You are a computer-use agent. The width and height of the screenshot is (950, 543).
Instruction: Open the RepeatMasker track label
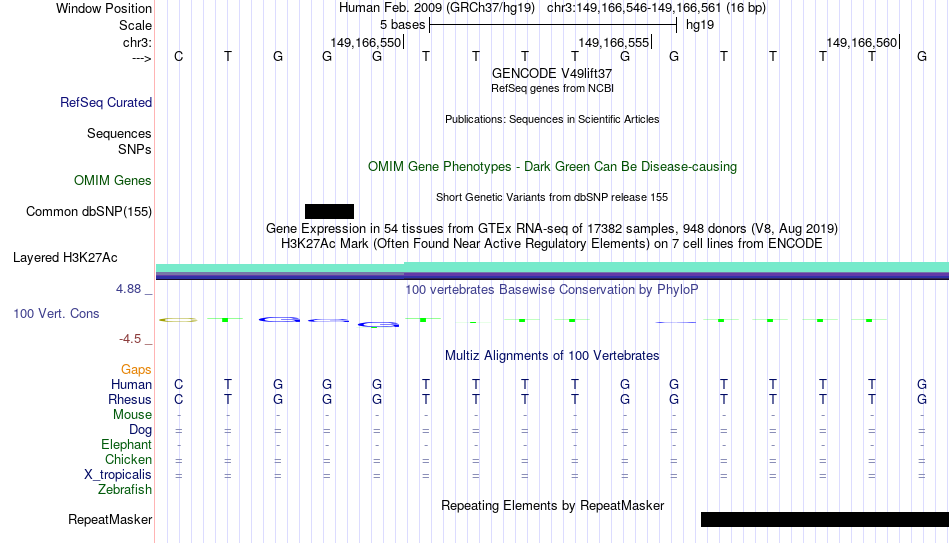tap(110, 519)
